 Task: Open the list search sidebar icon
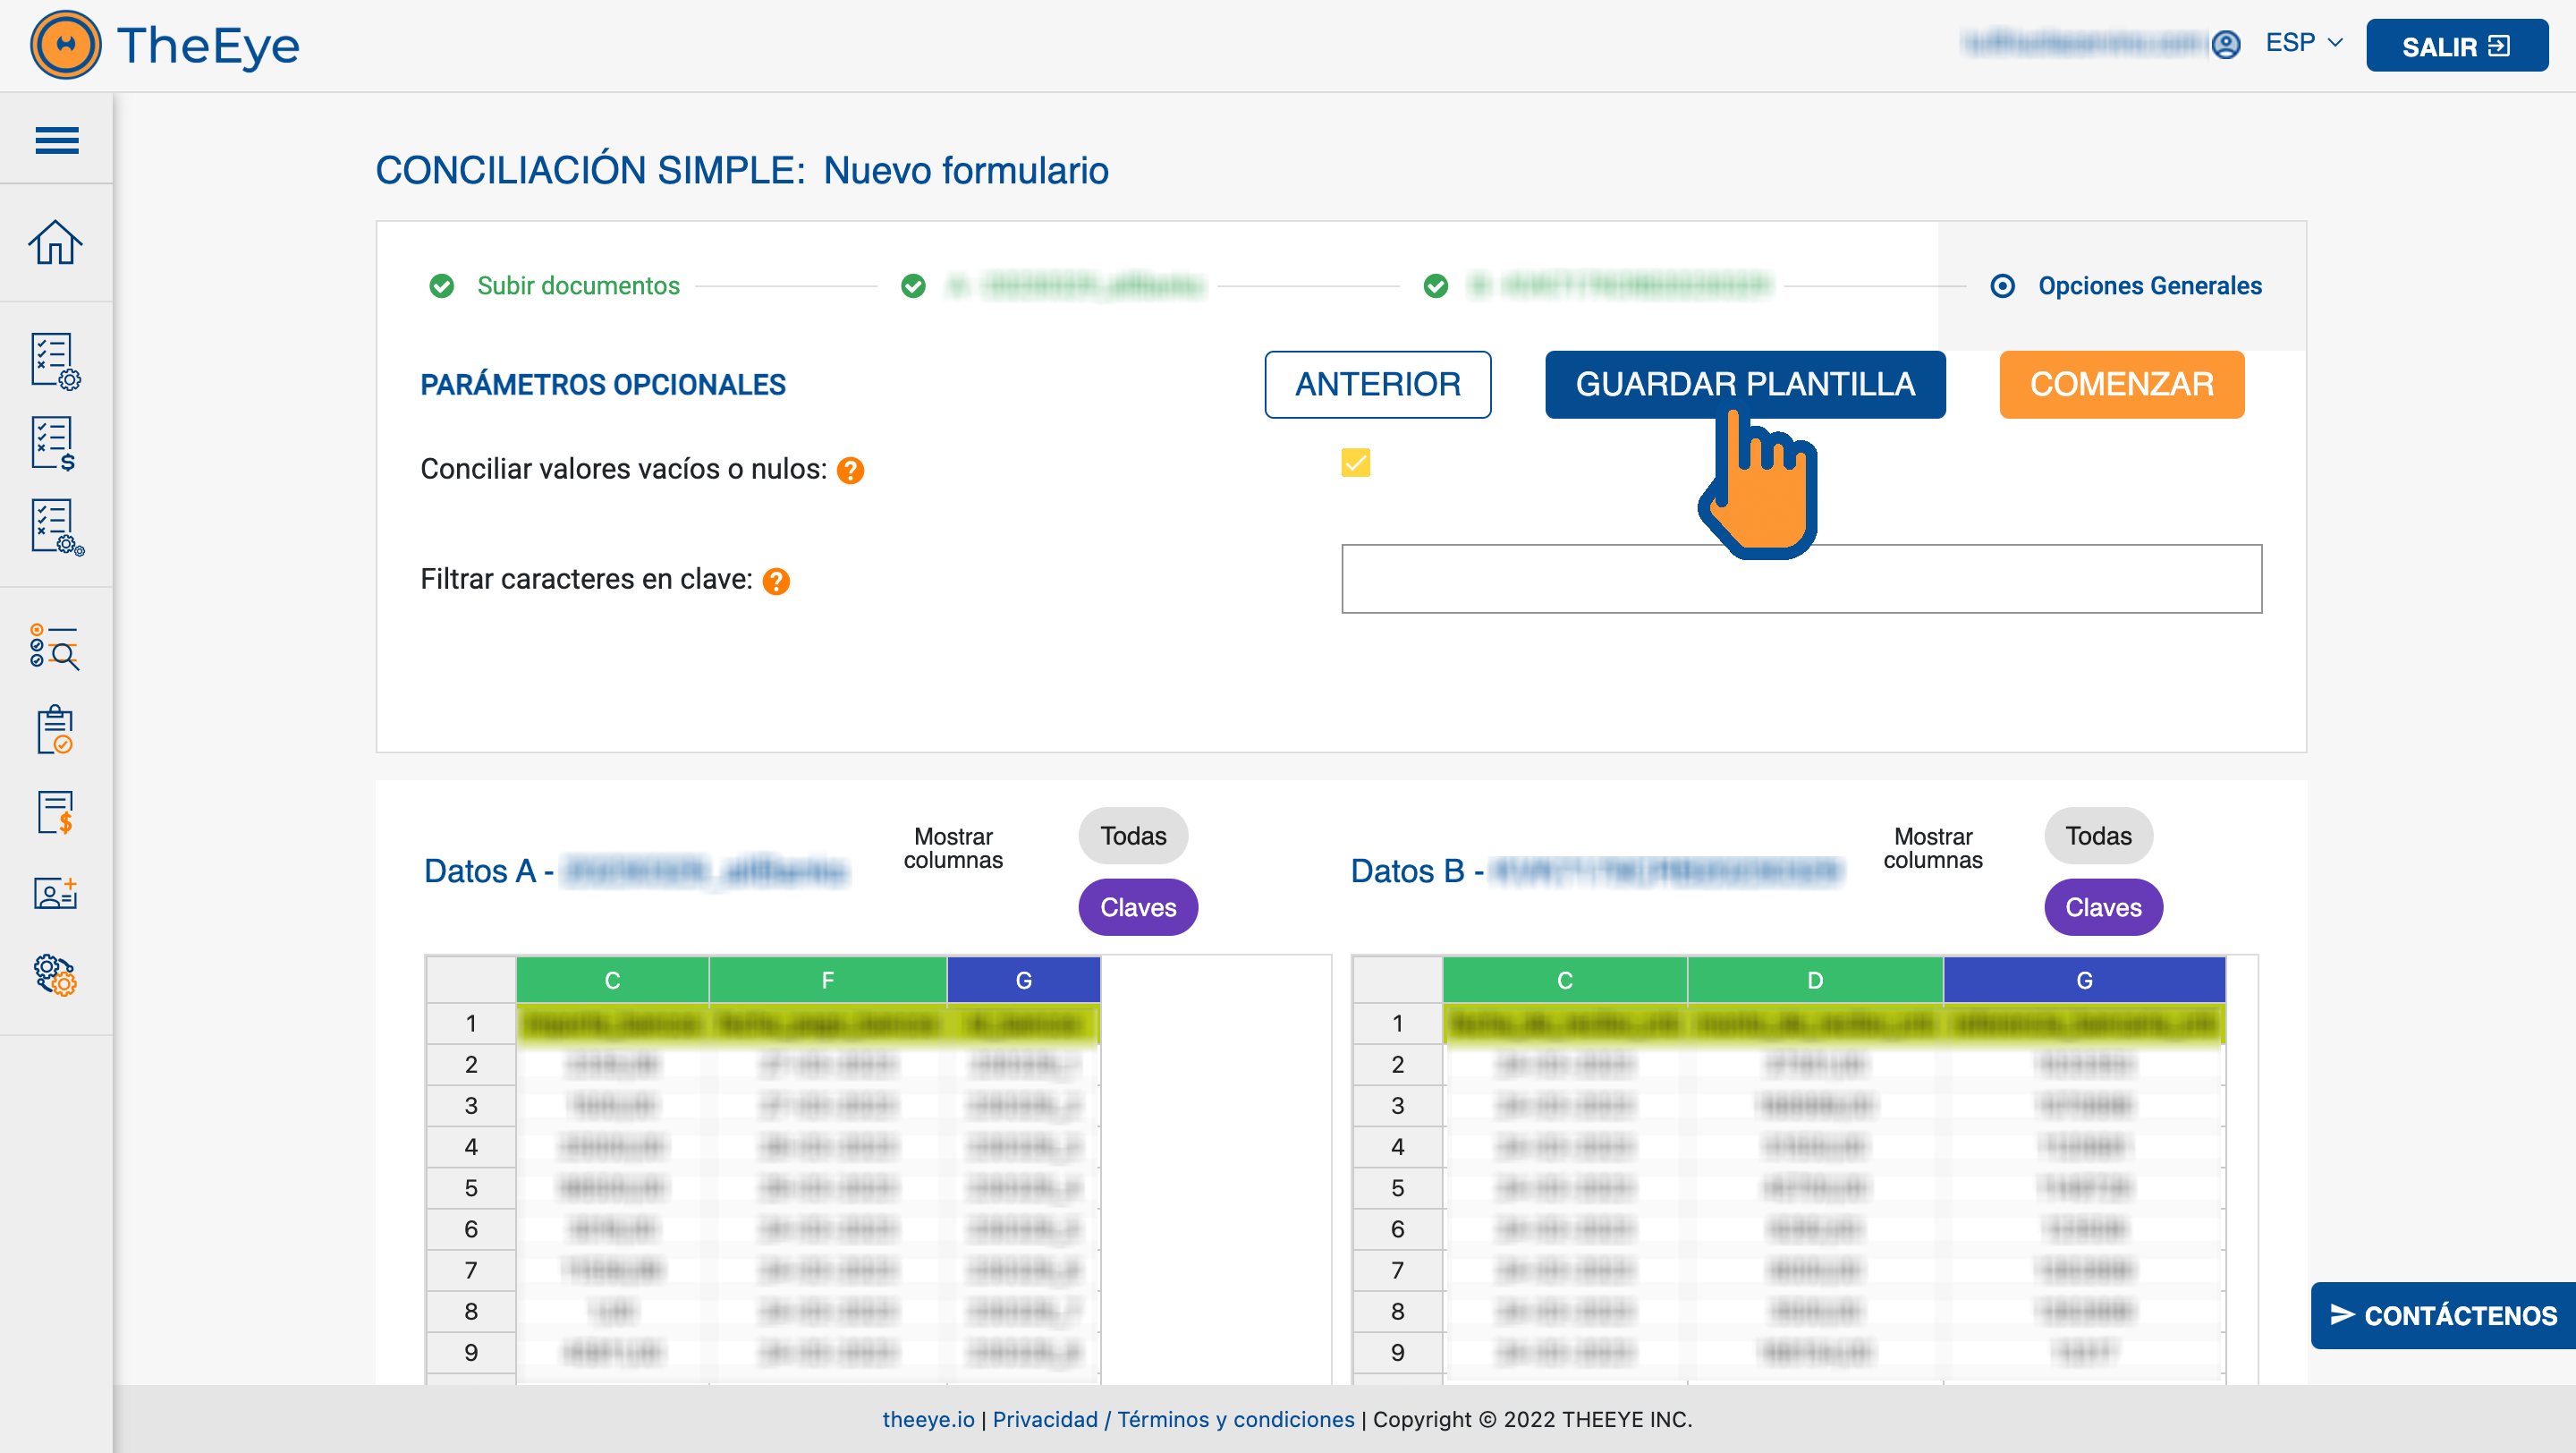(x=55, y=646)
